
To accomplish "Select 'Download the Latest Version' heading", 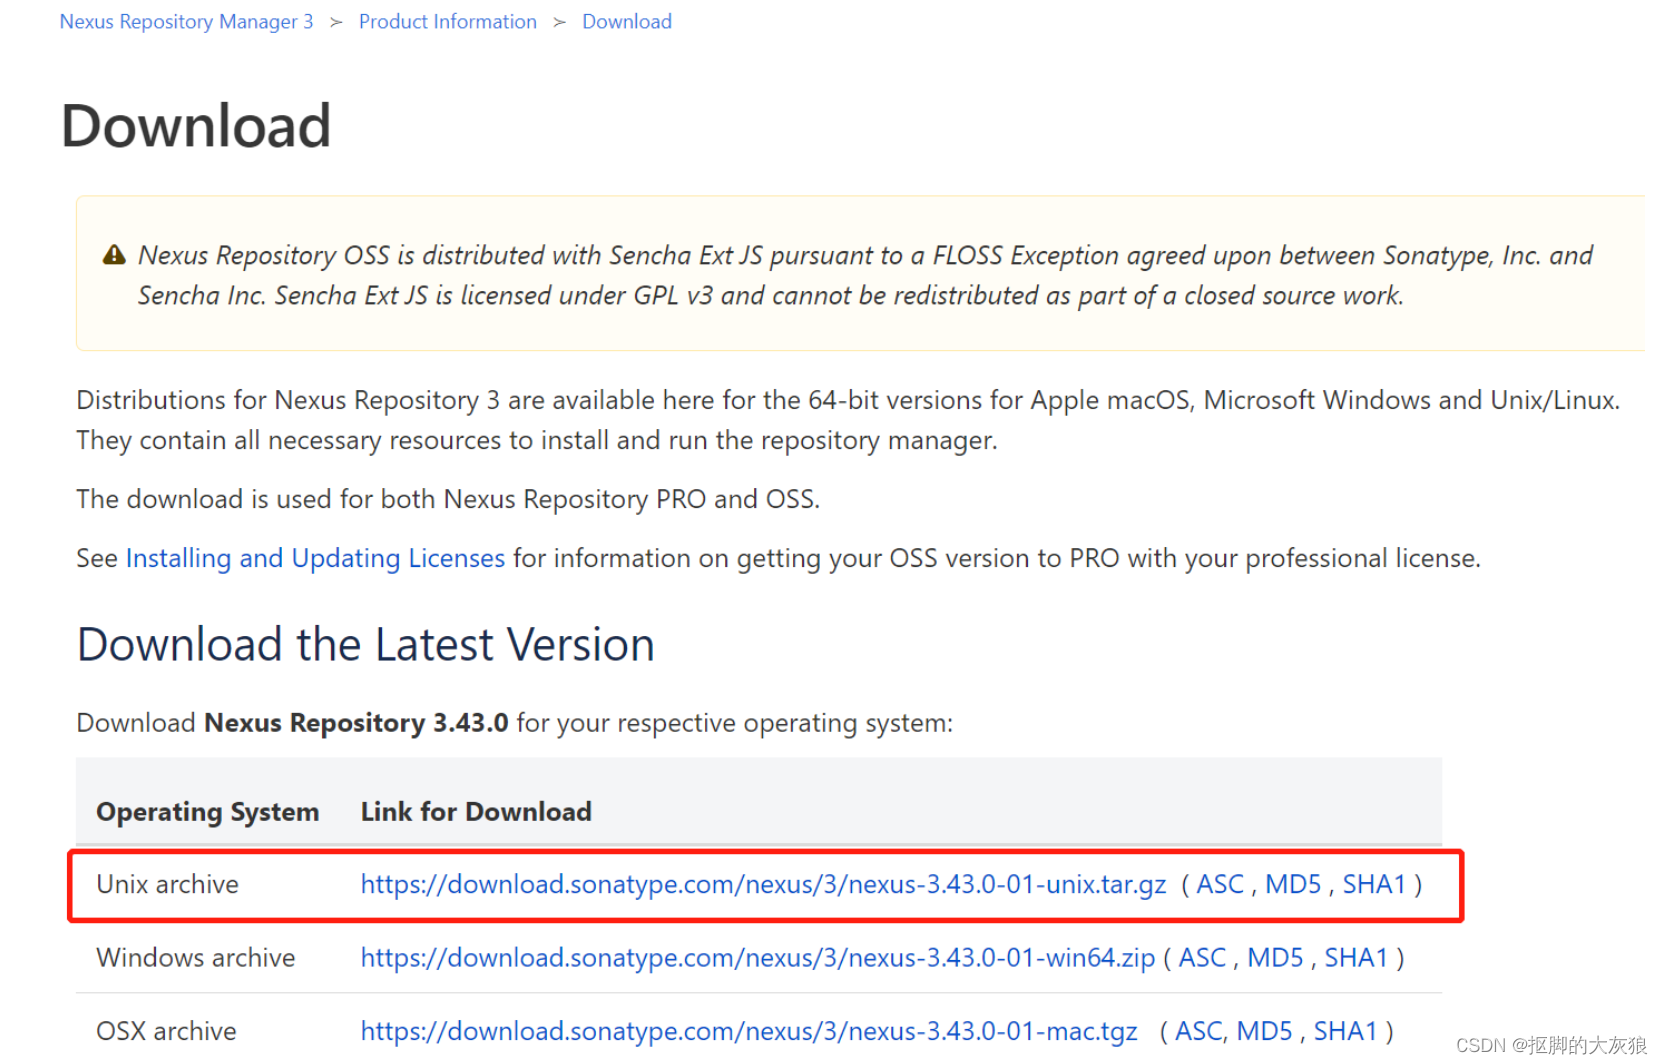I will [366, 645].
